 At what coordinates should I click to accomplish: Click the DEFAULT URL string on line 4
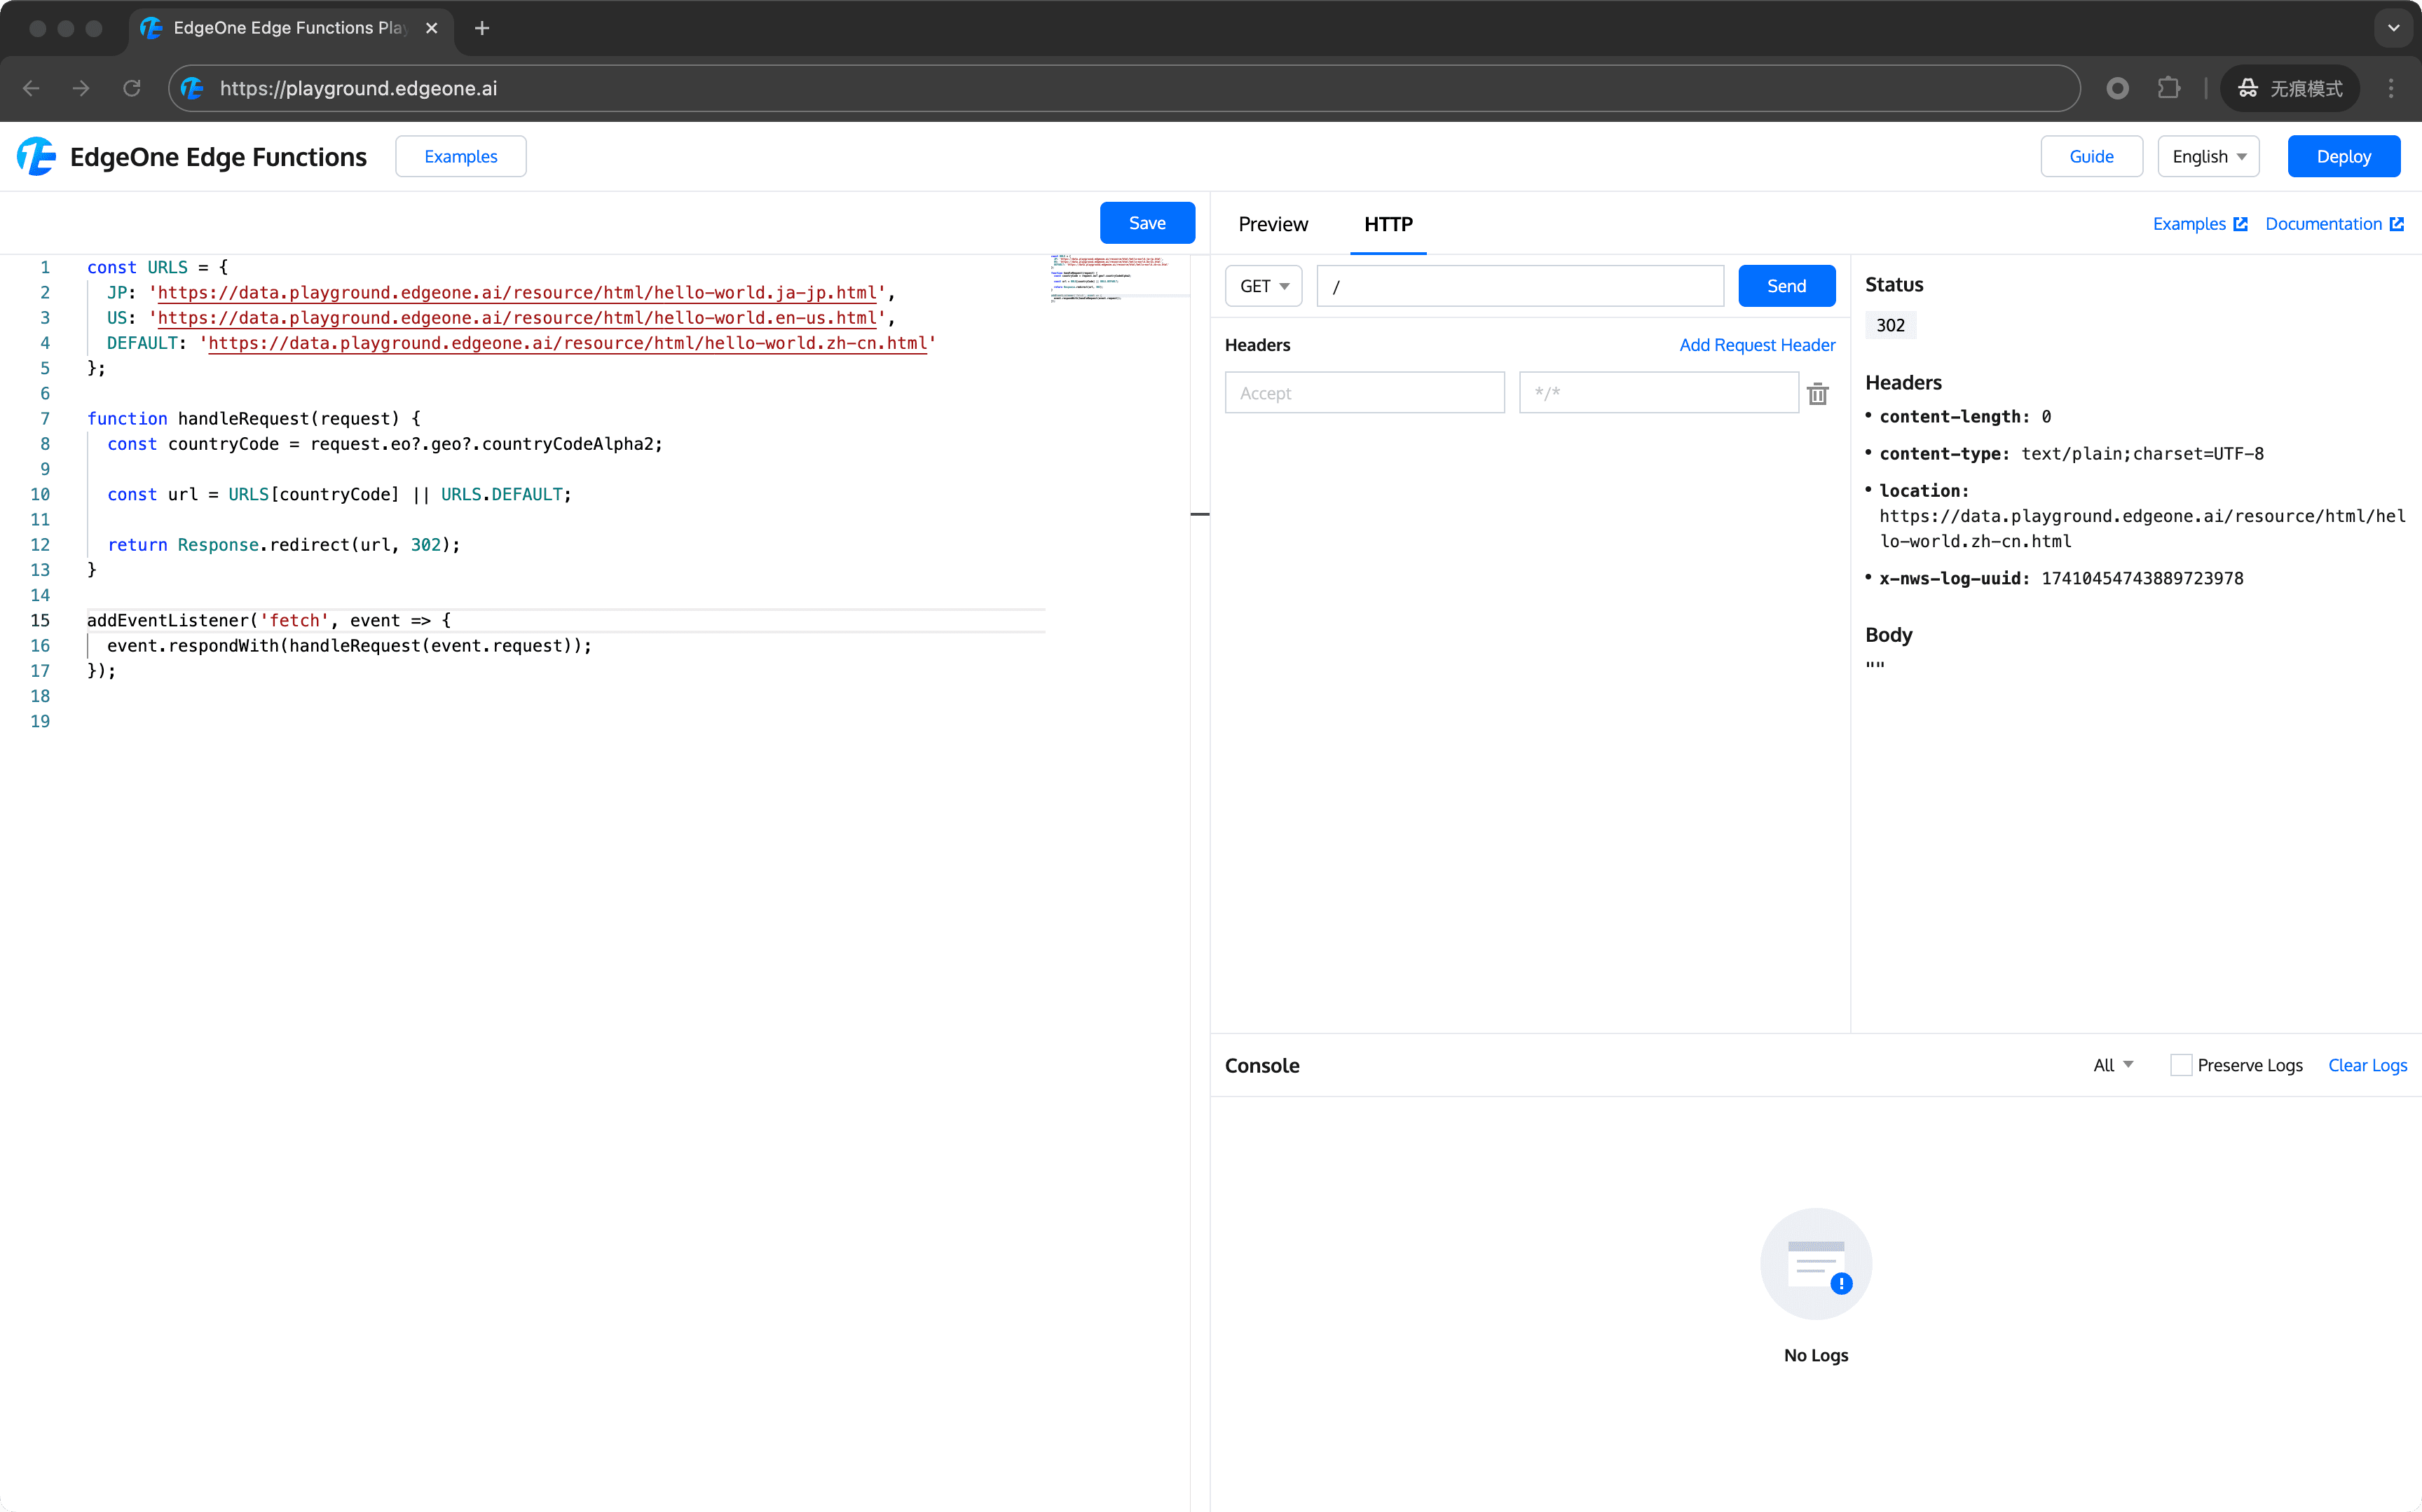(568, 343)
